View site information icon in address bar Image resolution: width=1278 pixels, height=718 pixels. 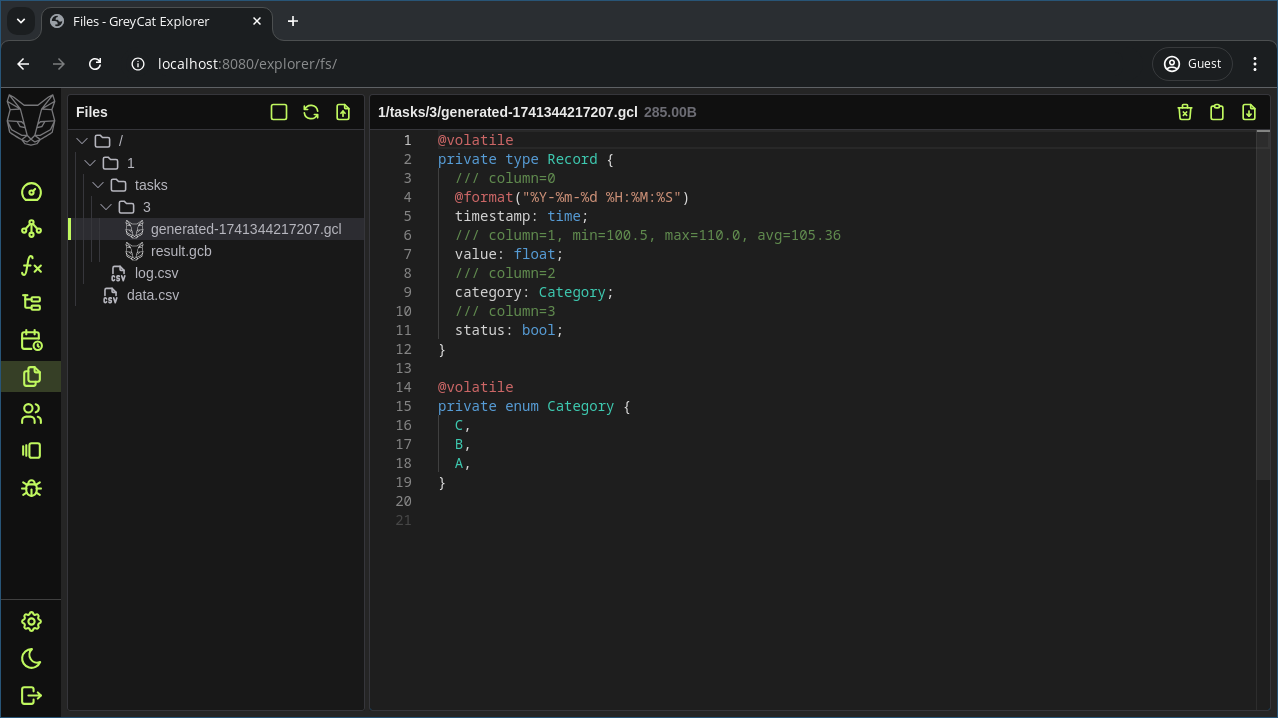click(139, 63)
